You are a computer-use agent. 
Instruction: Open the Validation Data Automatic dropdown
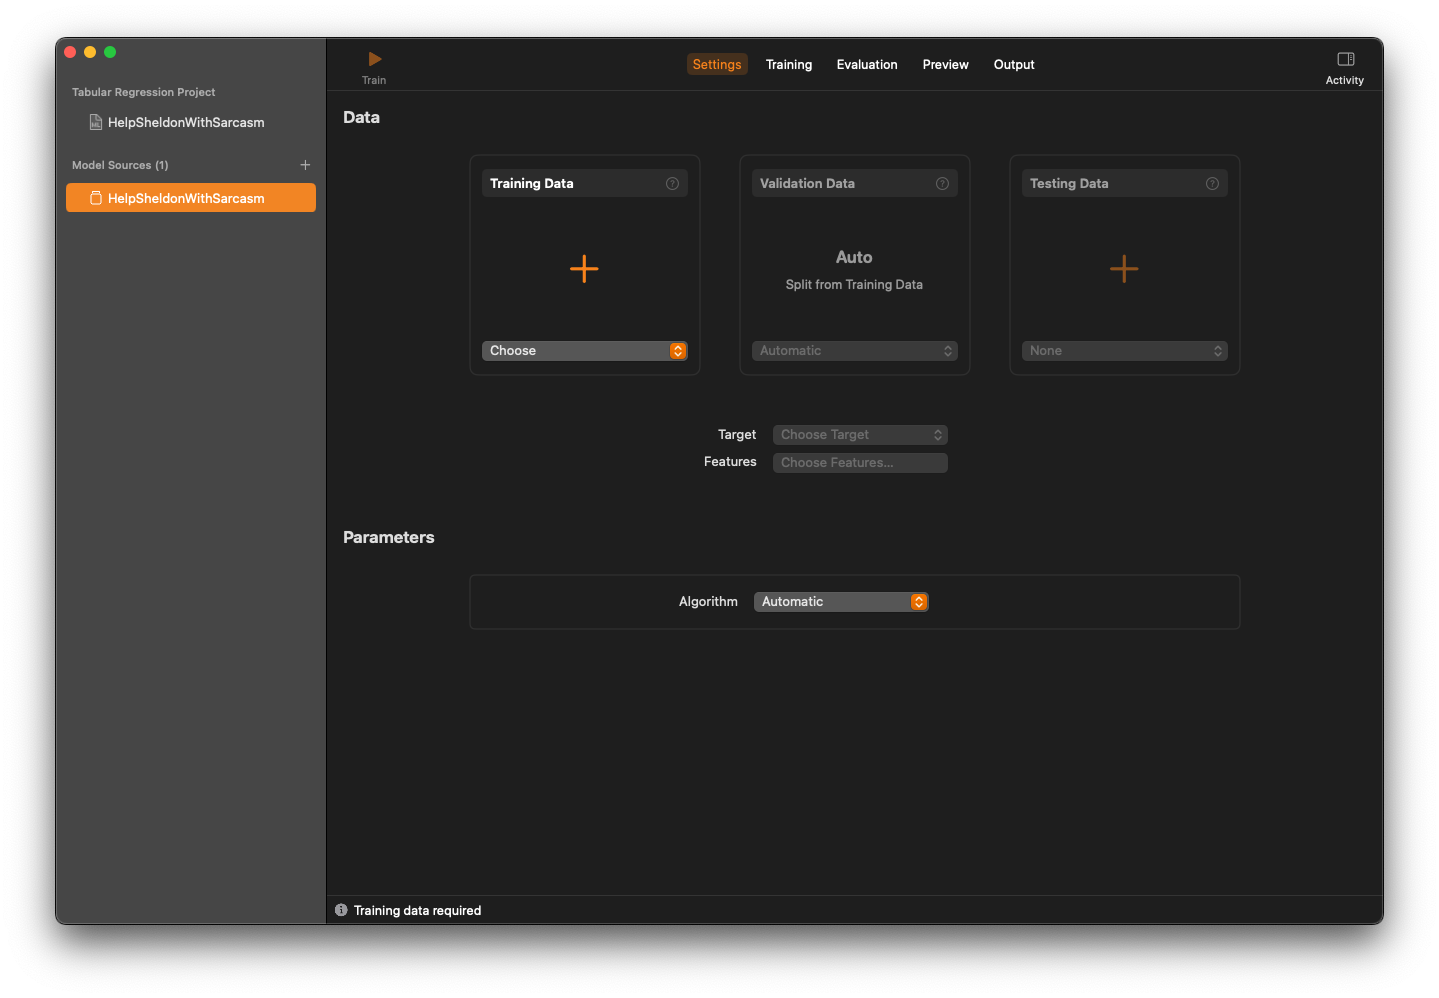[x=854, y=351]
